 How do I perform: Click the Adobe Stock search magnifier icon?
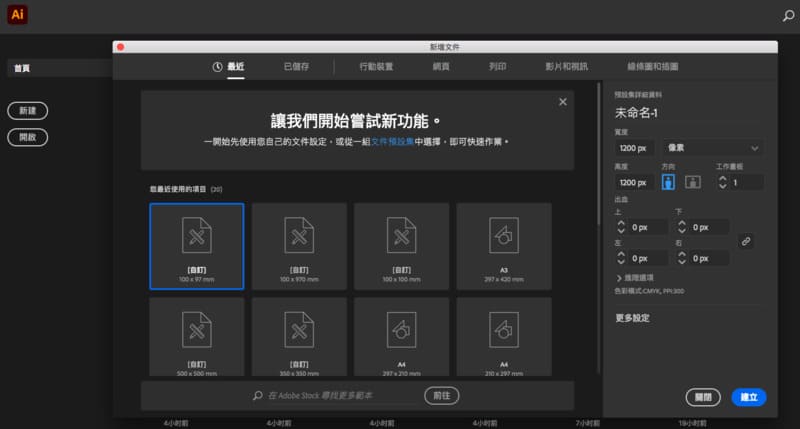(258, 395)
